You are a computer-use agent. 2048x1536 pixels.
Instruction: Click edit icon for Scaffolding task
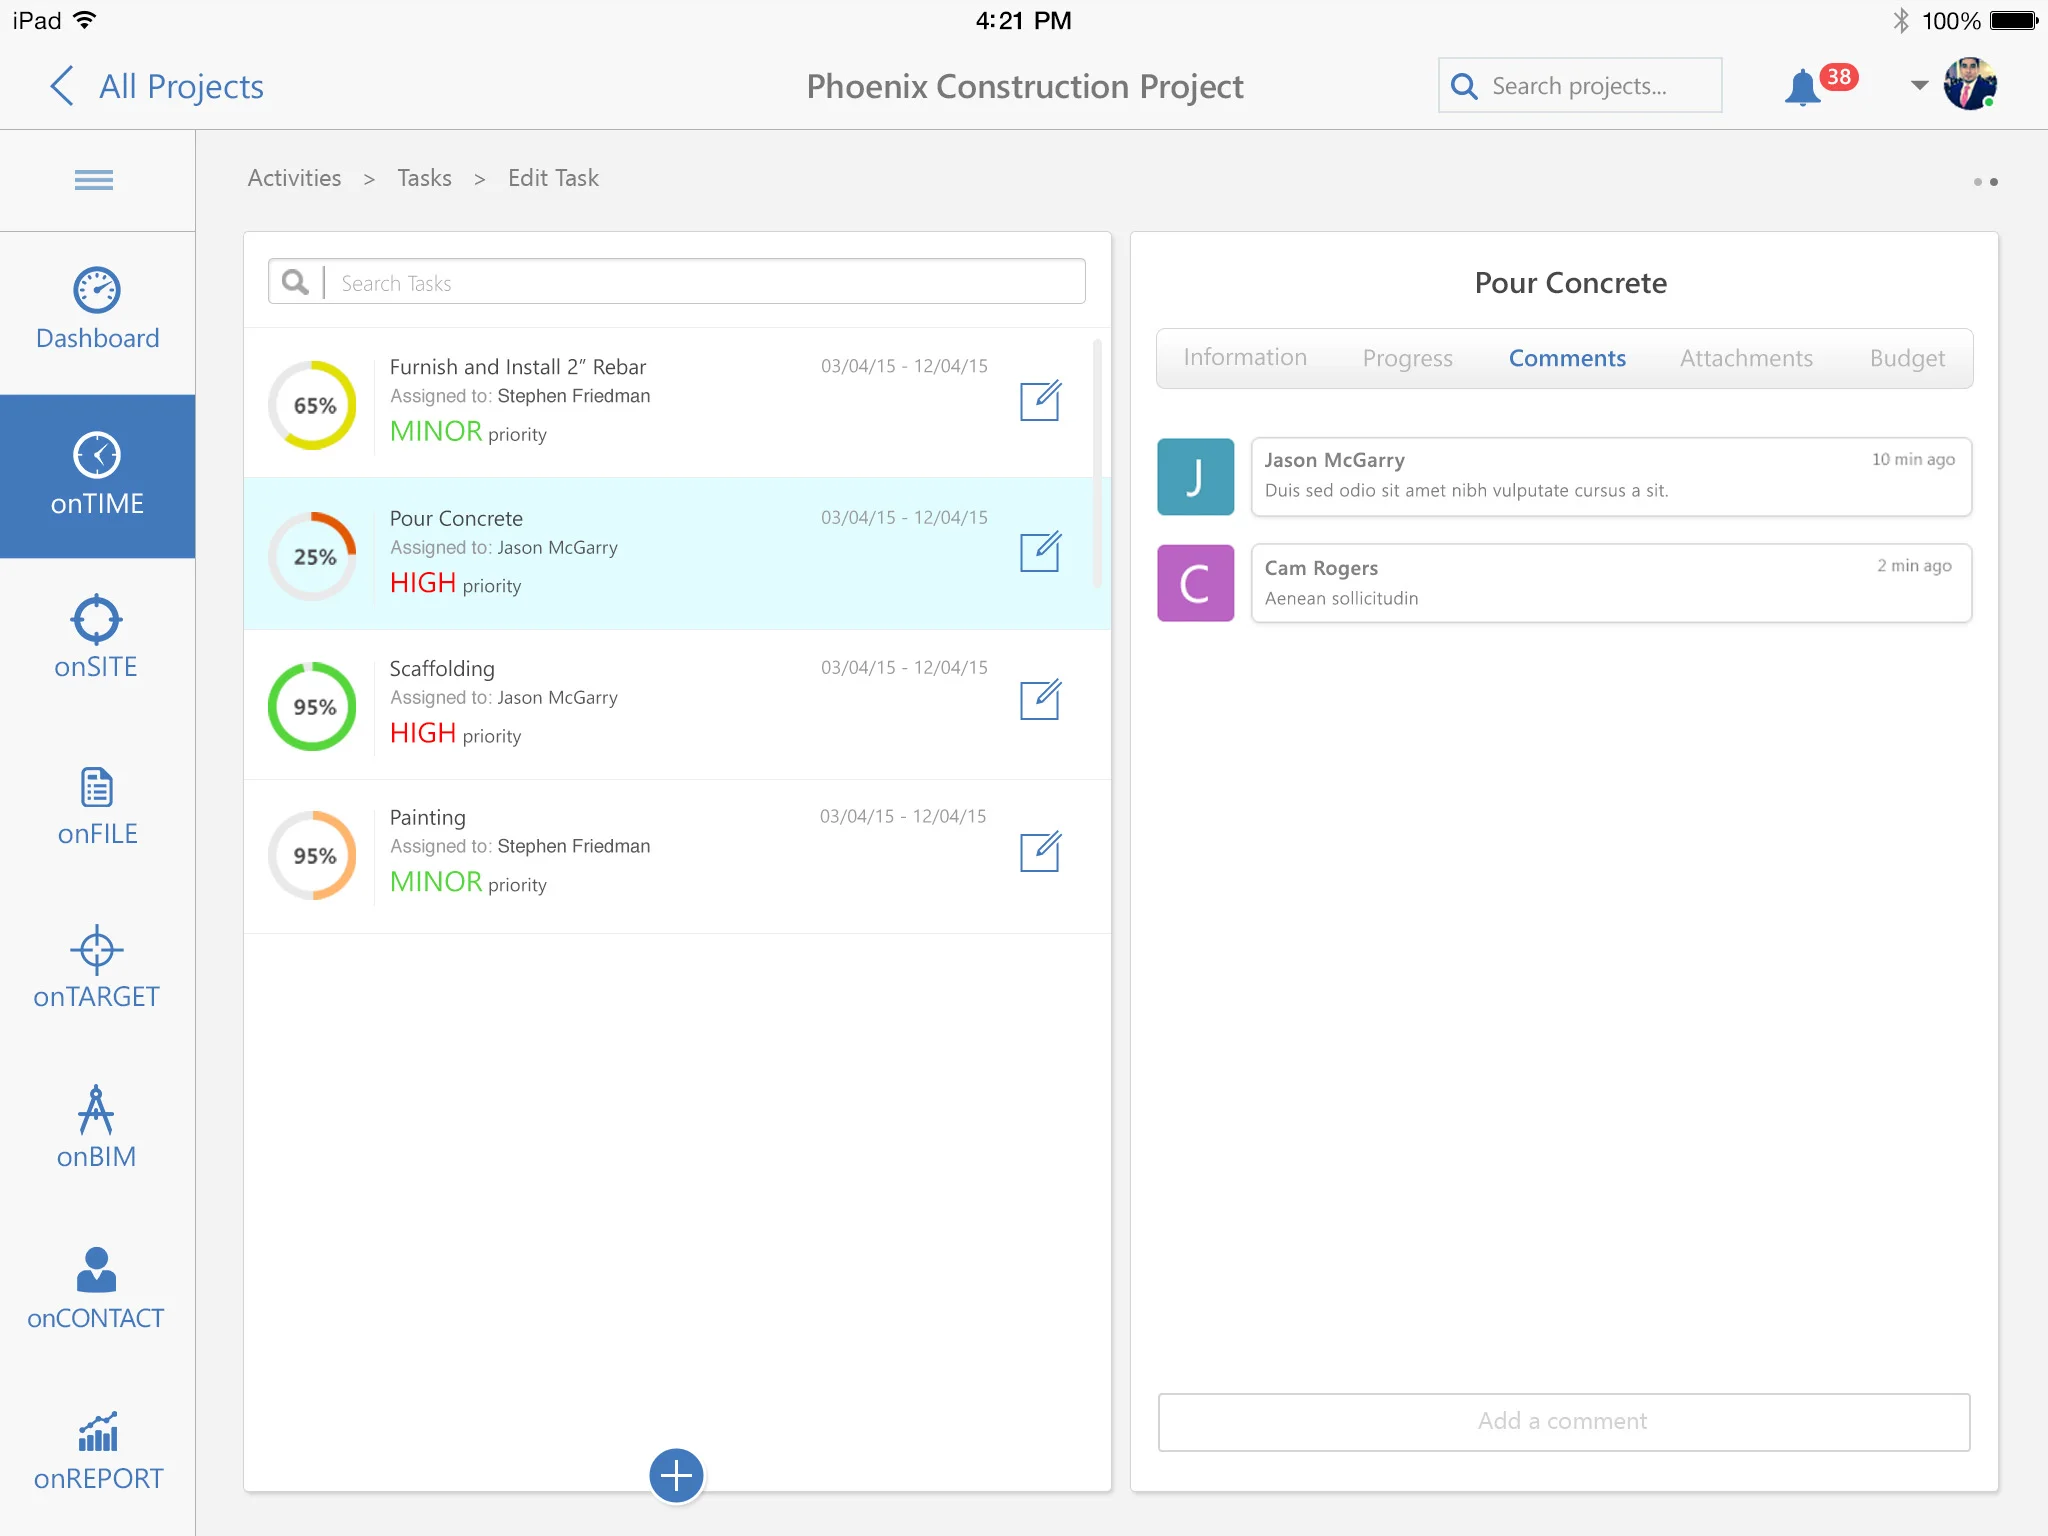click(x=1040, y=700)
